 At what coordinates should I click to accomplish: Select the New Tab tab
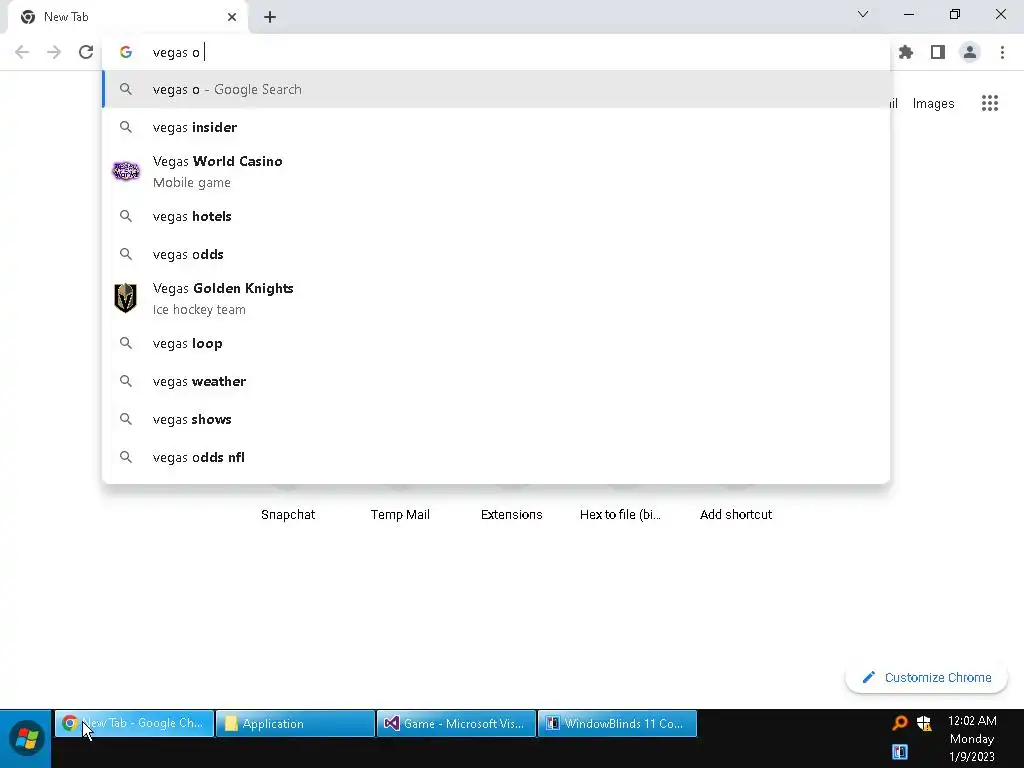(x=128, y=17)
